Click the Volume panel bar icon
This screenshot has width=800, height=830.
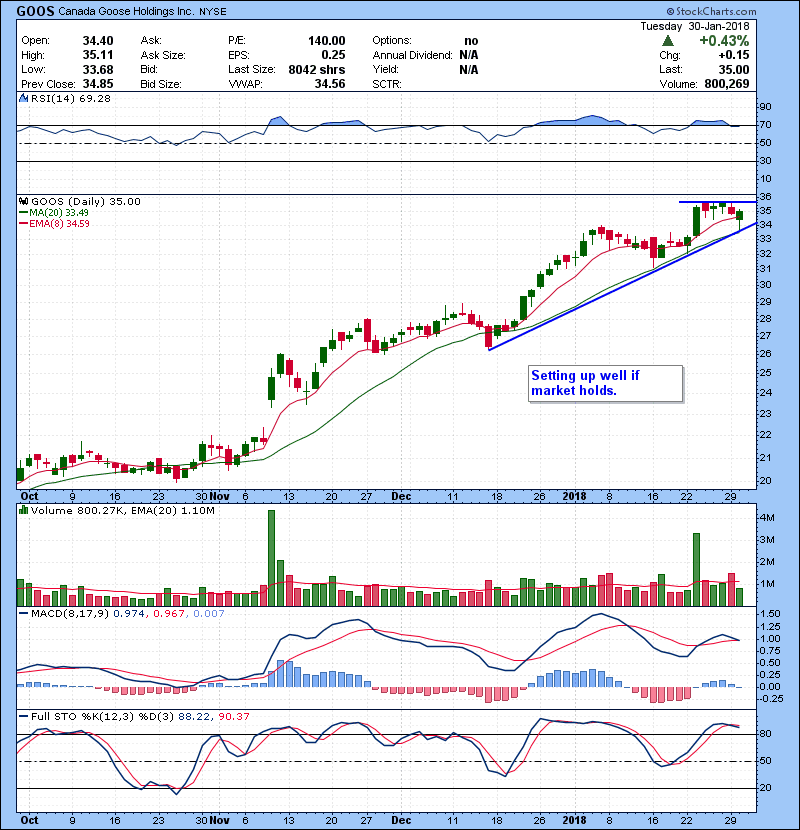point(23,510)
